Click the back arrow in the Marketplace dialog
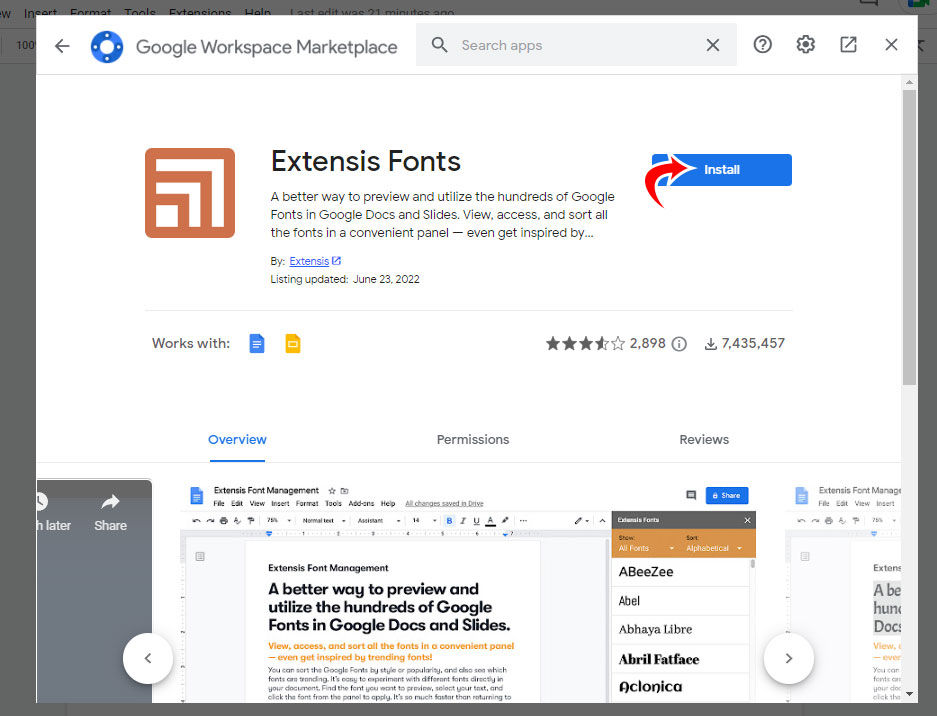 (61, 45)
